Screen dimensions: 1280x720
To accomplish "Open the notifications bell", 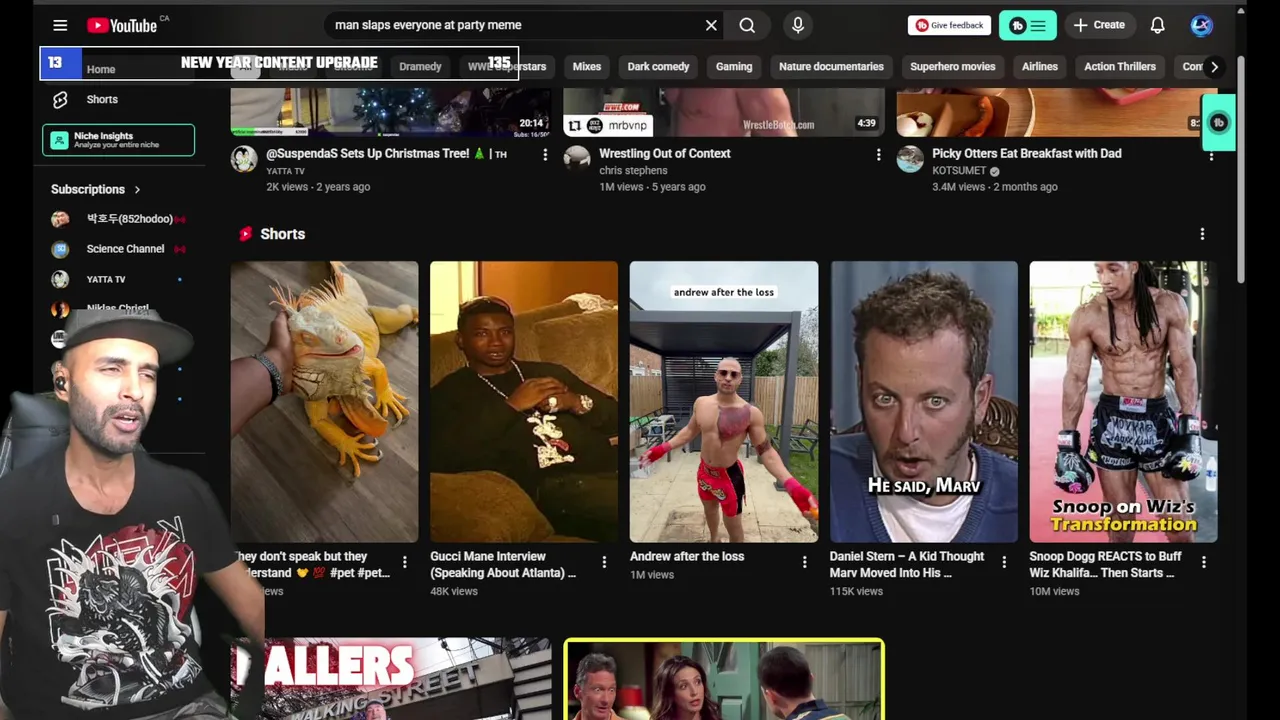I will (1157, 25).
